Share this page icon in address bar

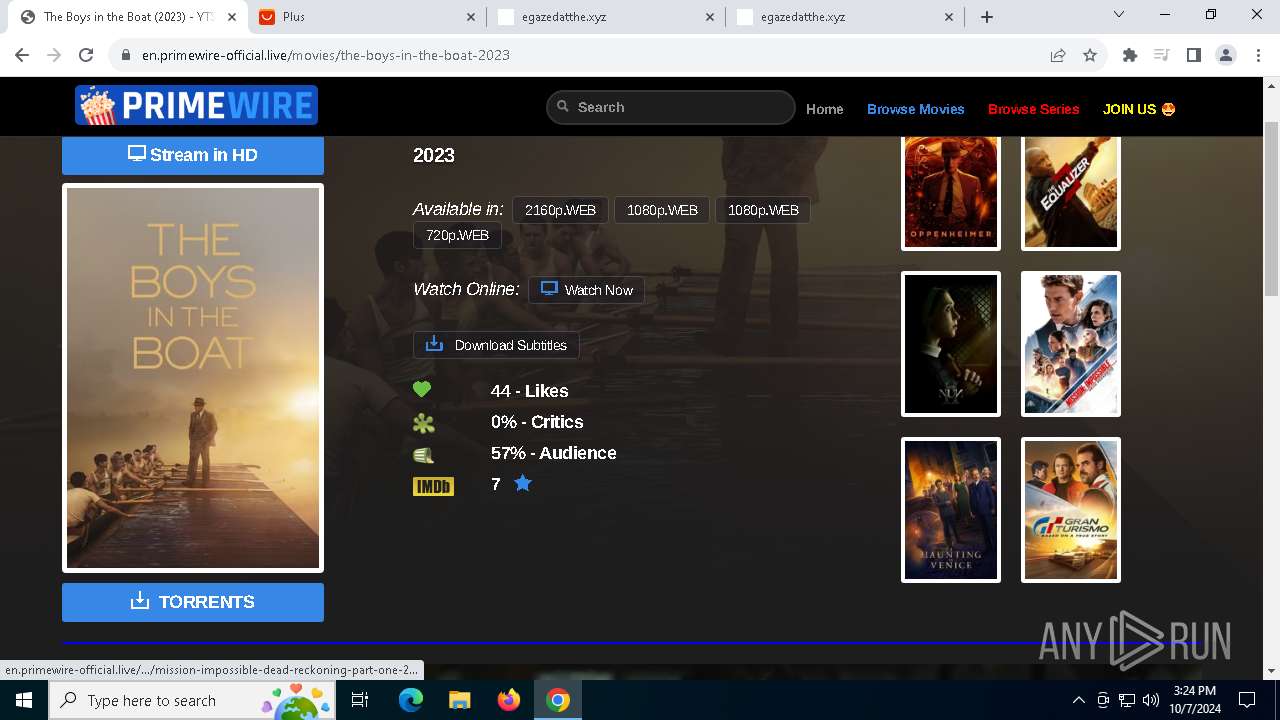(1058, 55)
